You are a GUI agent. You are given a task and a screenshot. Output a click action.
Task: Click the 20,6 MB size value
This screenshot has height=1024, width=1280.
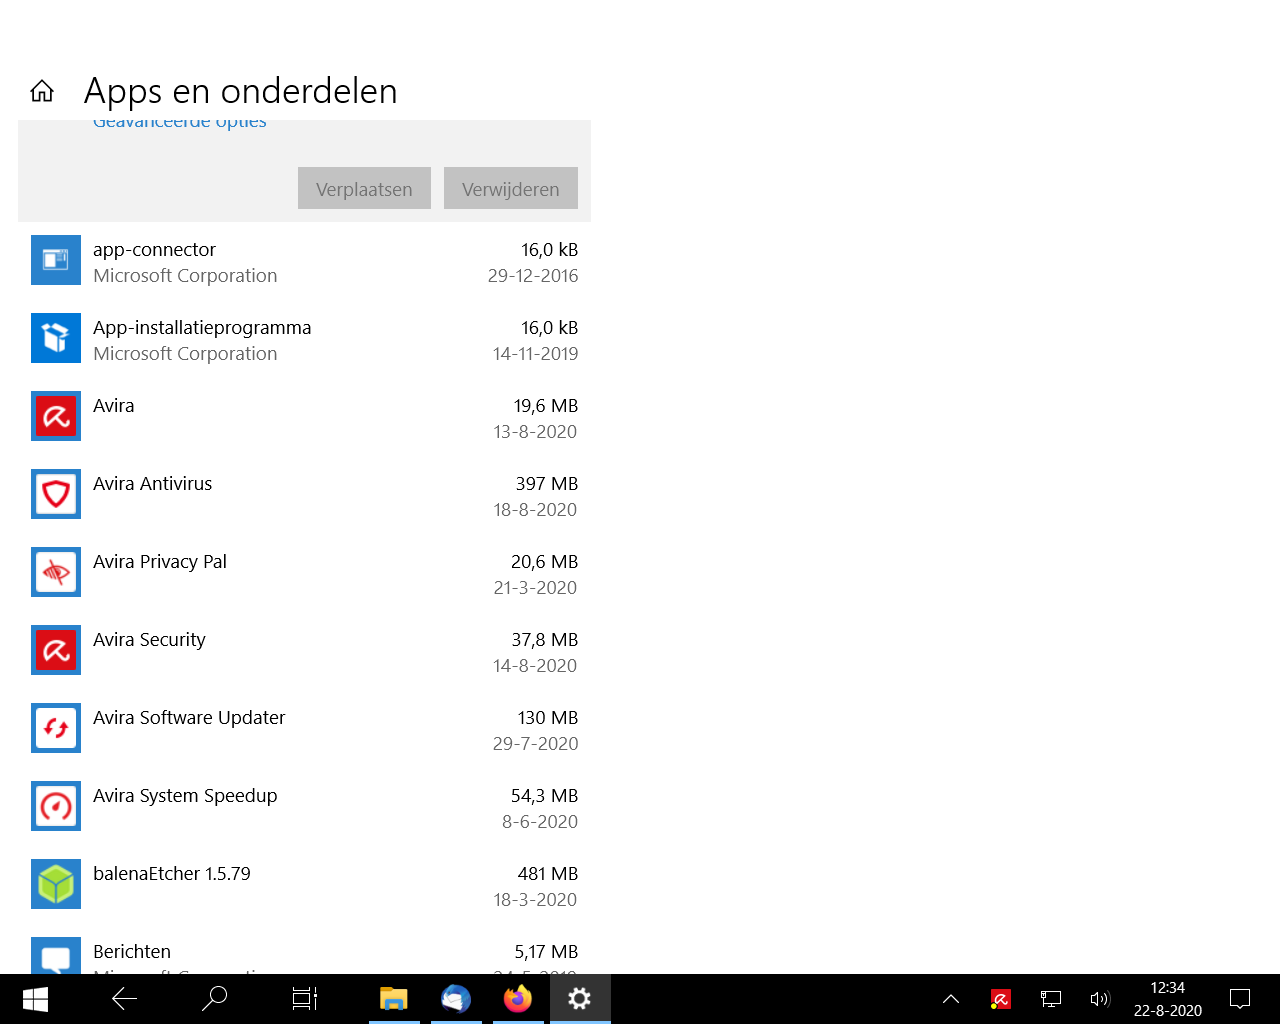coord(545,562)
